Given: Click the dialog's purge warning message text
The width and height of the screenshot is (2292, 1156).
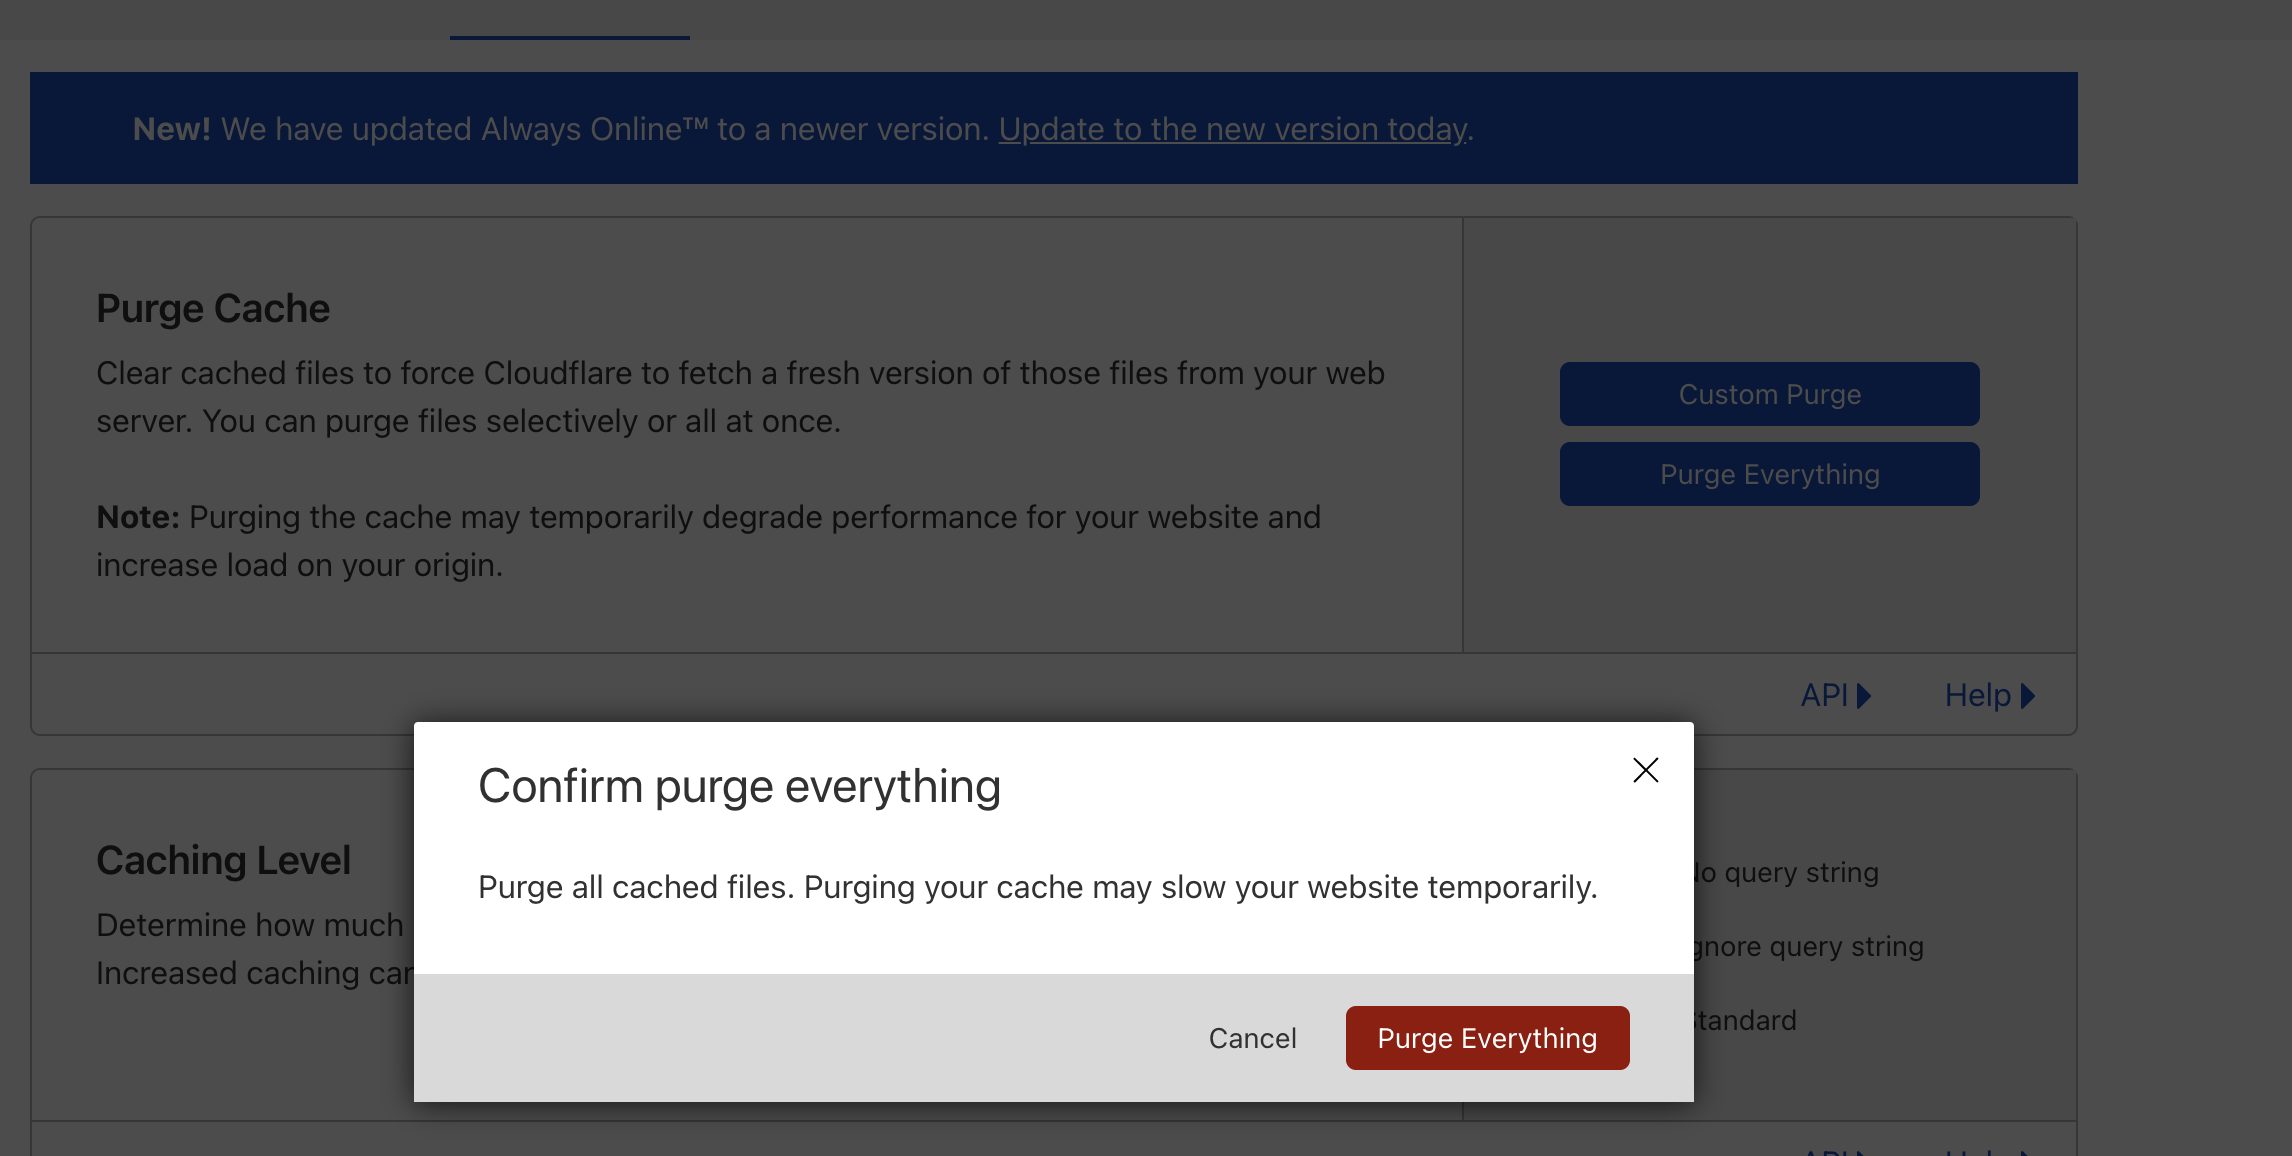Looking at the screenshot, I should coord(1037,887).
